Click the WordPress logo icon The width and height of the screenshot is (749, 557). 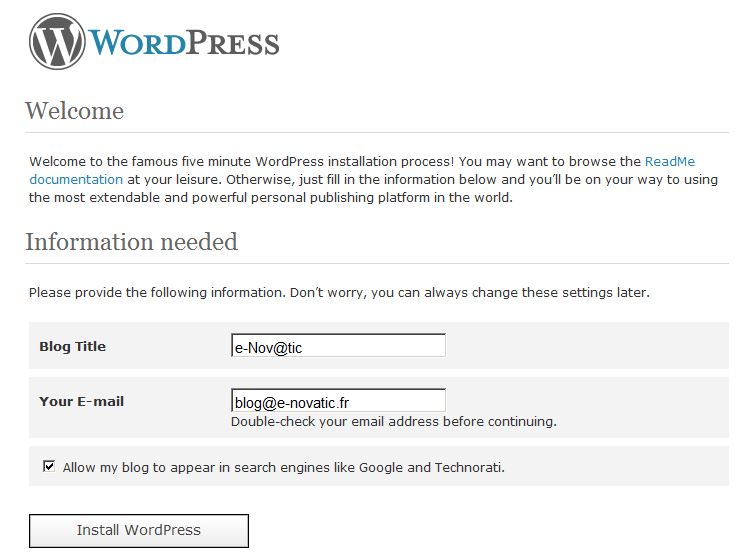[57, 41]
